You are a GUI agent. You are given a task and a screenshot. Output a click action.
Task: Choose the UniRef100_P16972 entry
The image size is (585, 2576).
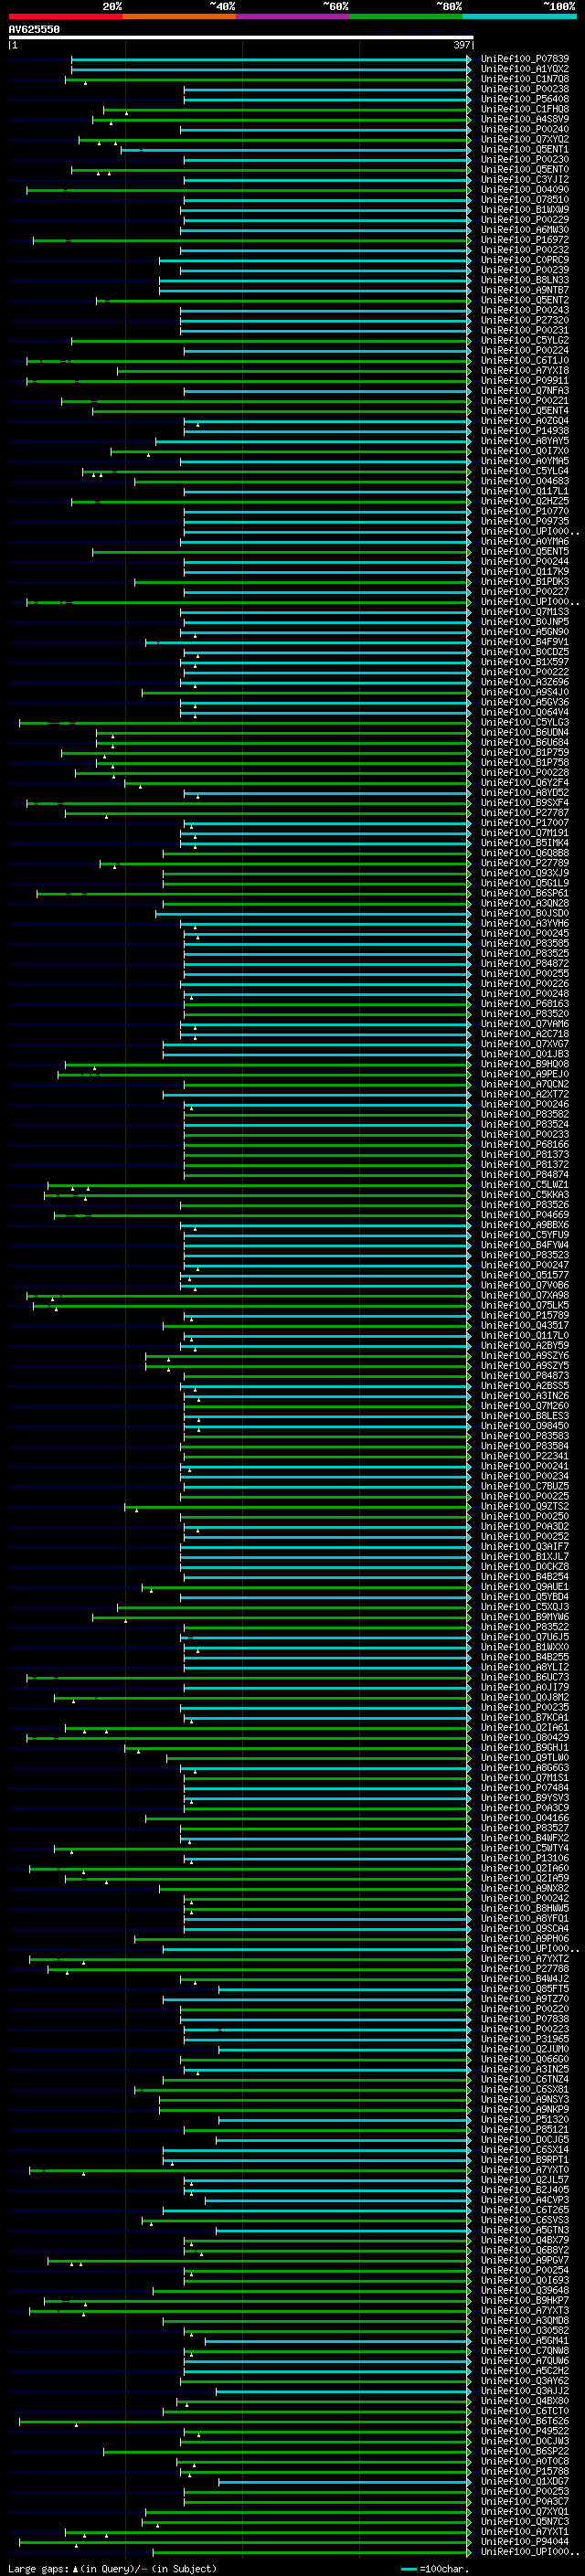click(x=524, y=240)
